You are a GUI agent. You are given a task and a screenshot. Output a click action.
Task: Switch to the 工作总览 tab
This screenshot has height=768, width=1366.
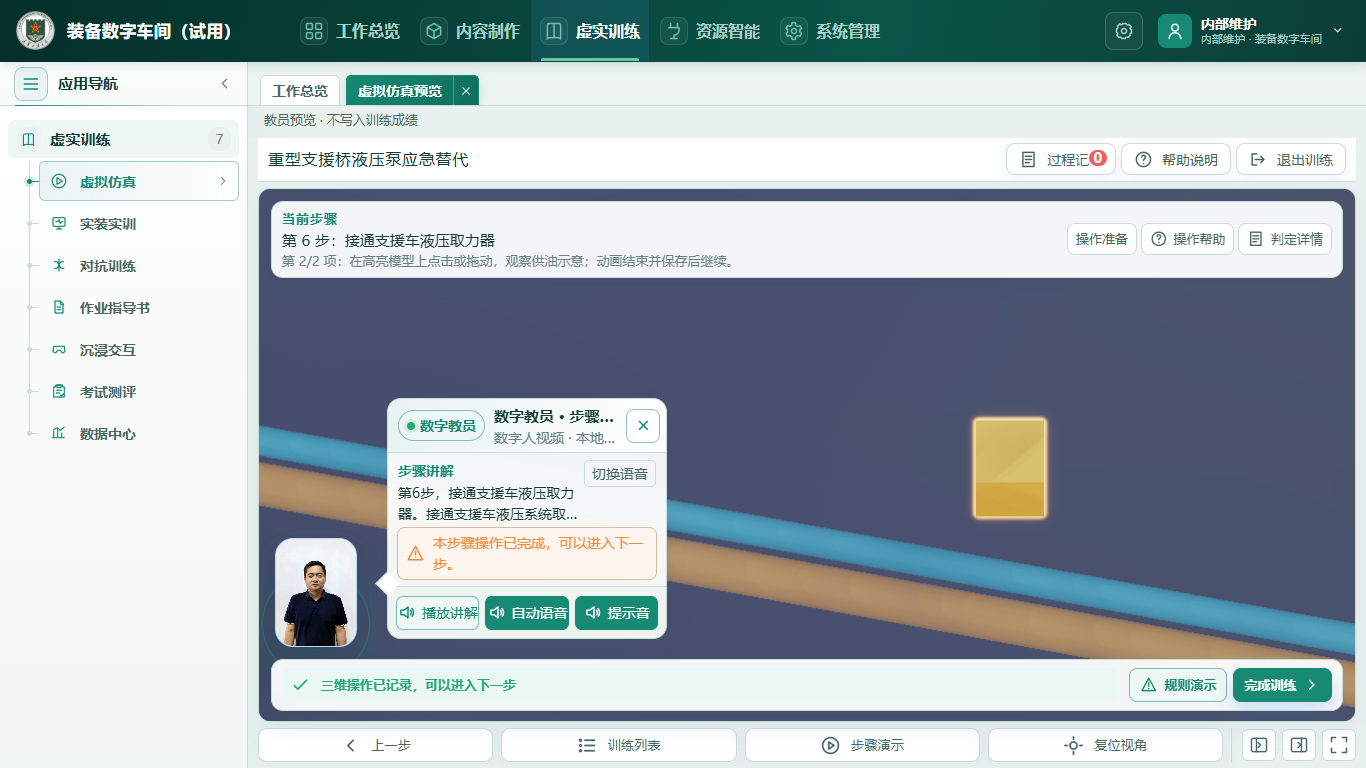coord(300,91)
